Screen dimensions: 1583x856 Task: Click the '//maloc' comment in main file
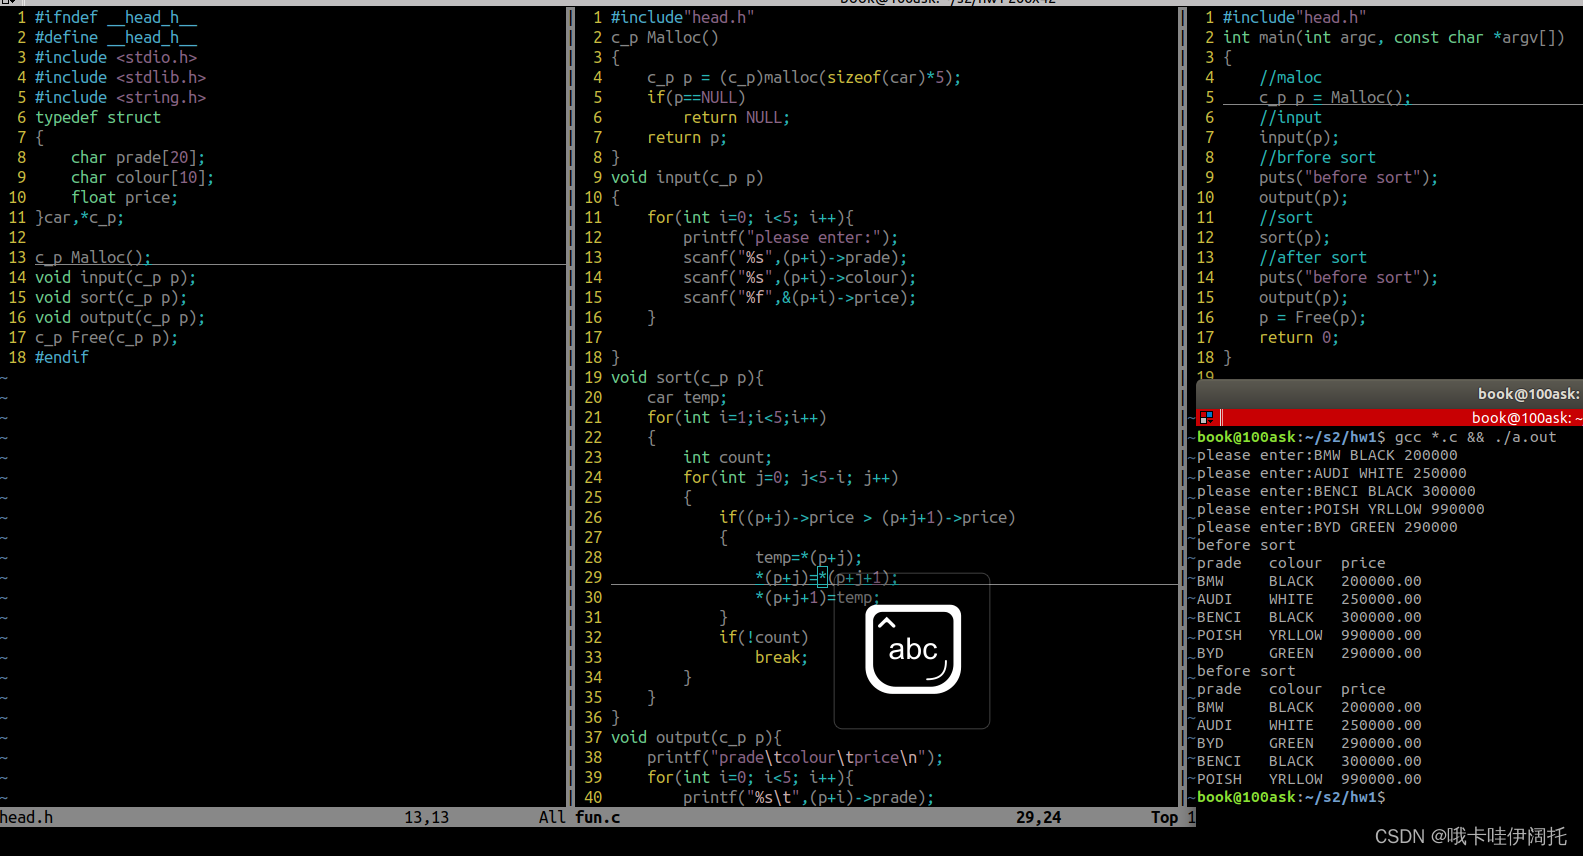point(1290,77)
